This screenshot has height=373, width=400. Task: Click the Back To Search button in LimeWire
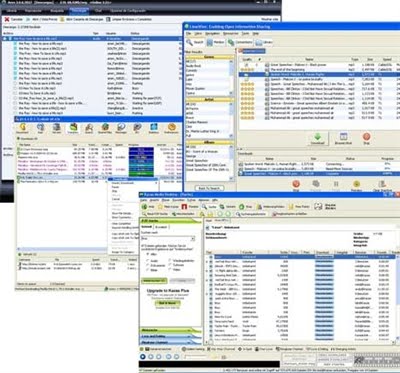pos(209,188)
